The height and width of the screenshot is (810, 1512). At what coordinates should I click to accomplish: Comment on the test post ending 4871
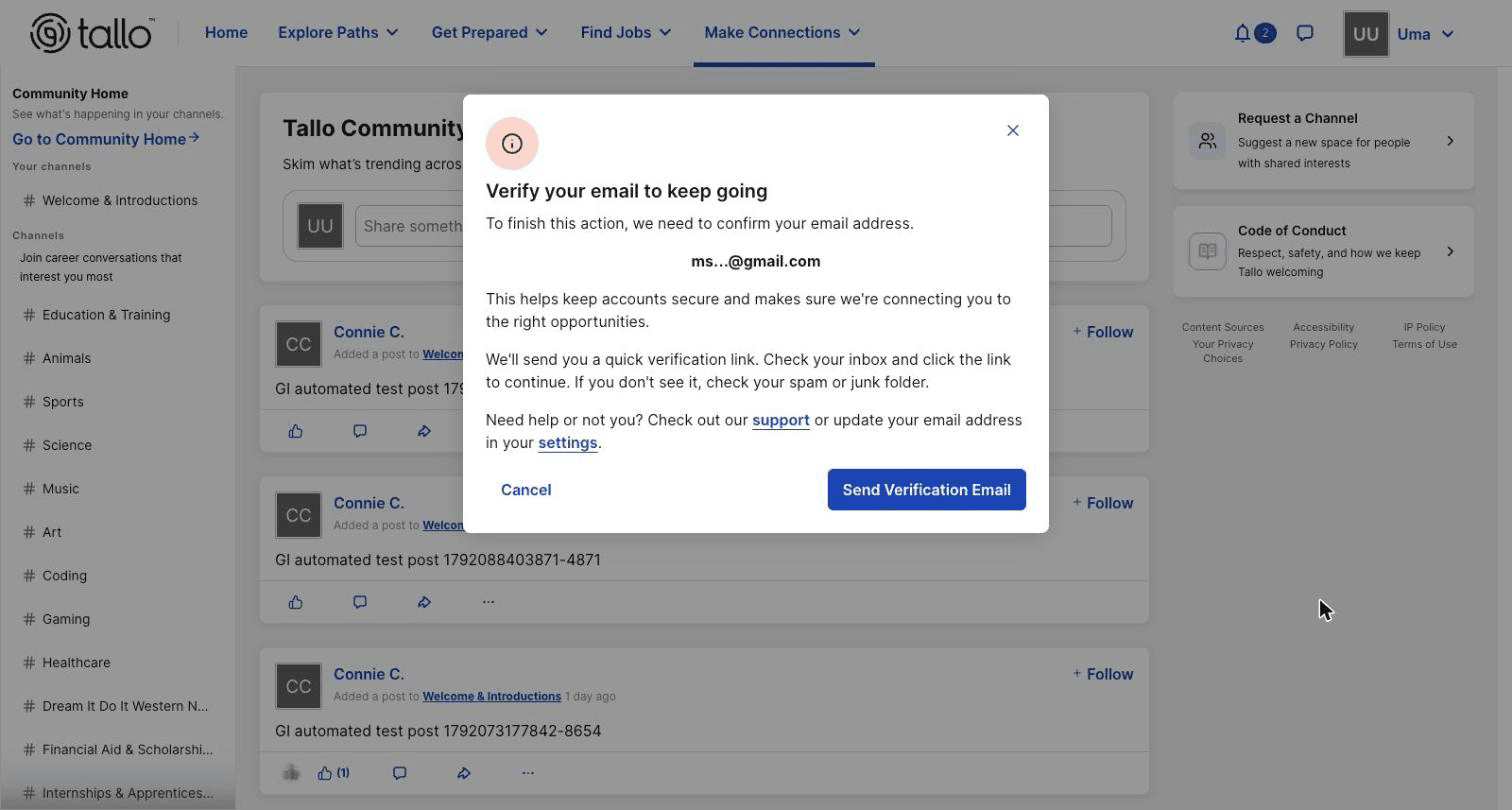coord(360,602)
